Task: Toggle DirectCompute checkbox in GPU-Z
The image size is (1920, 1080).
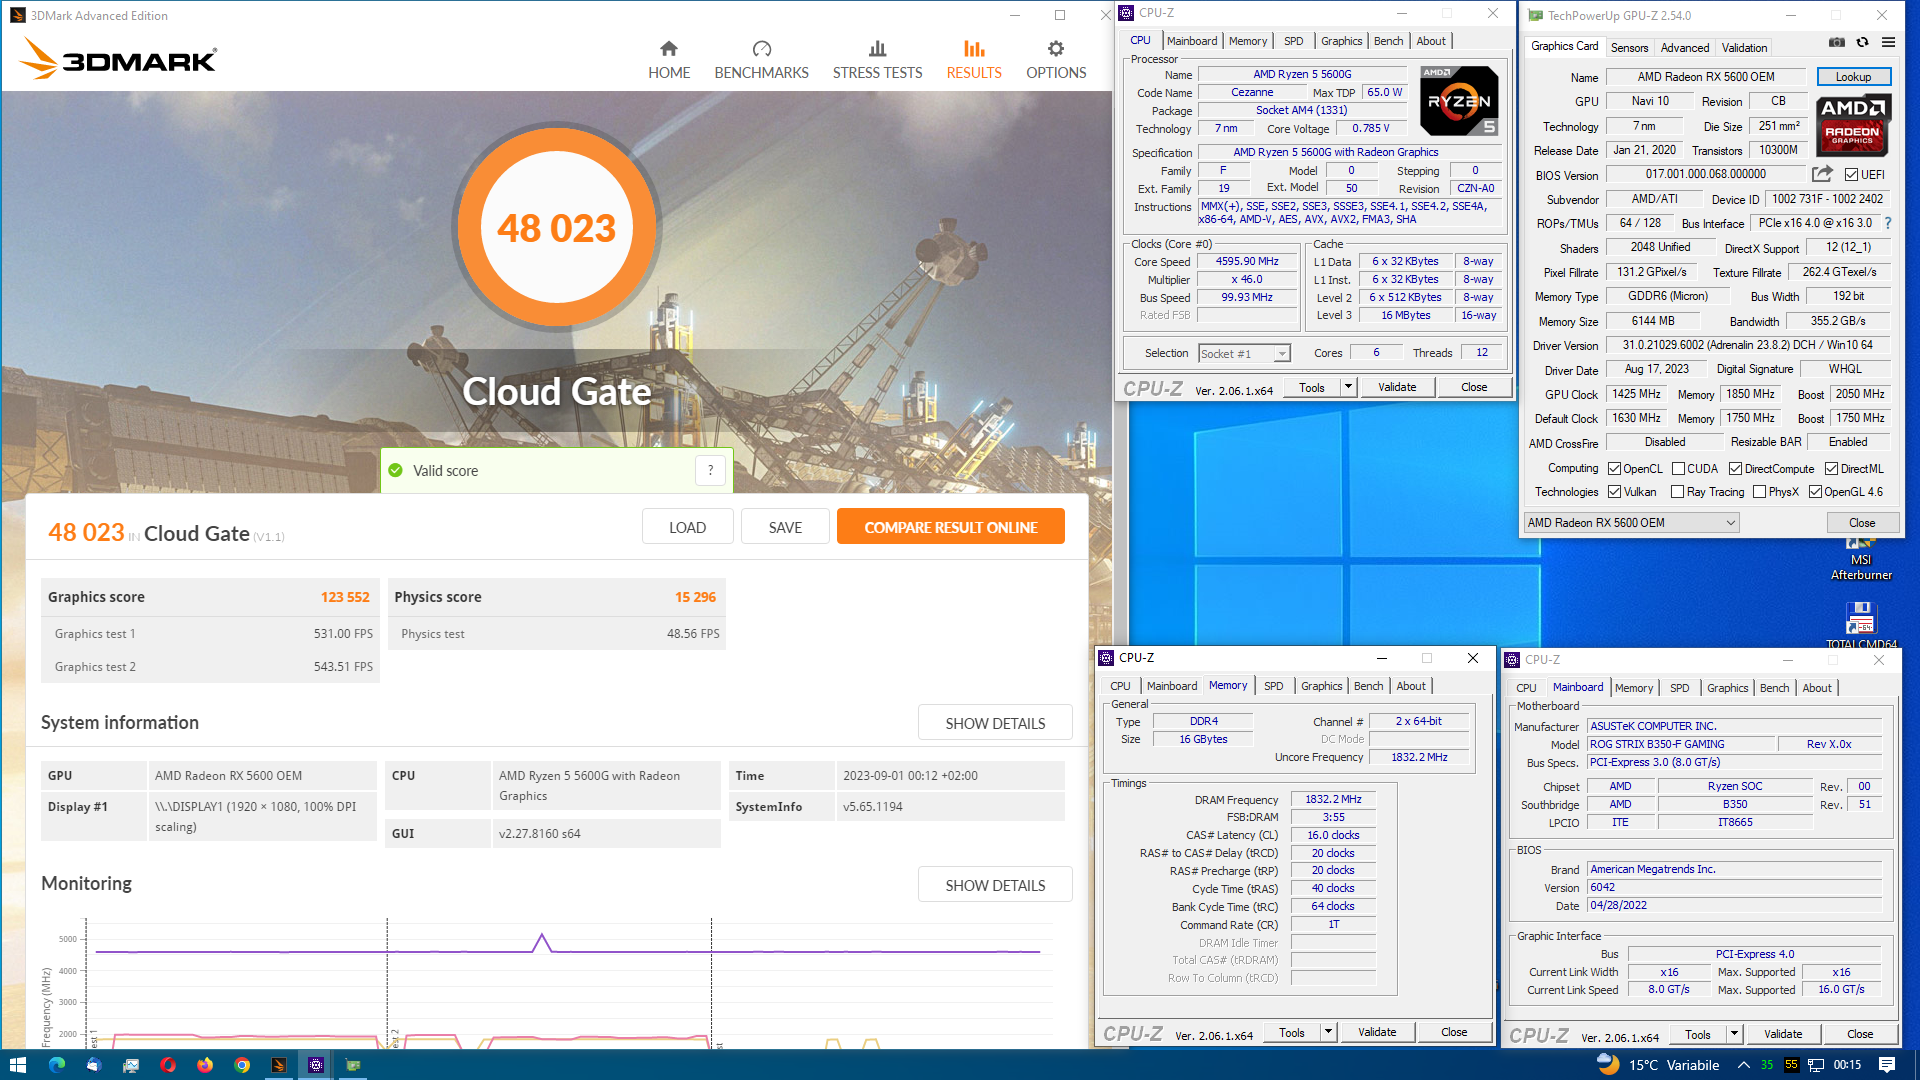Action: 1735,469
